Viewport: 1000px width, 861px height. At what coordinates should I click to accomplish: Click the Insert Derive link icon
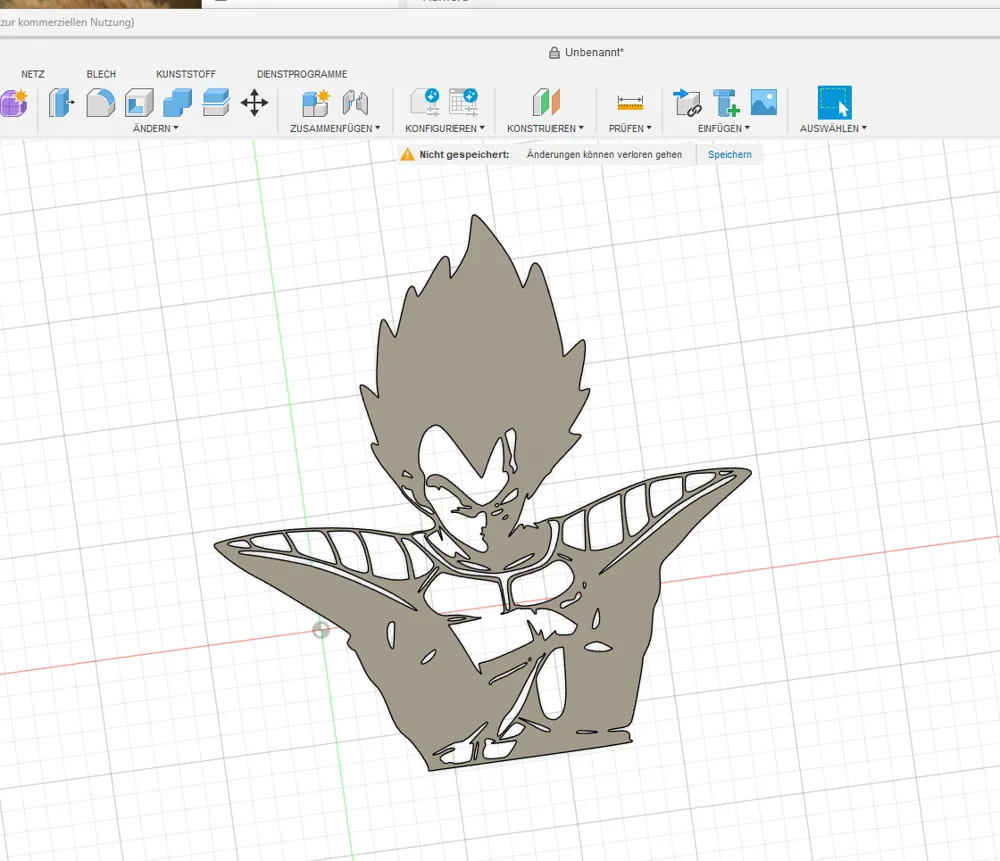(x=688, y=102)
